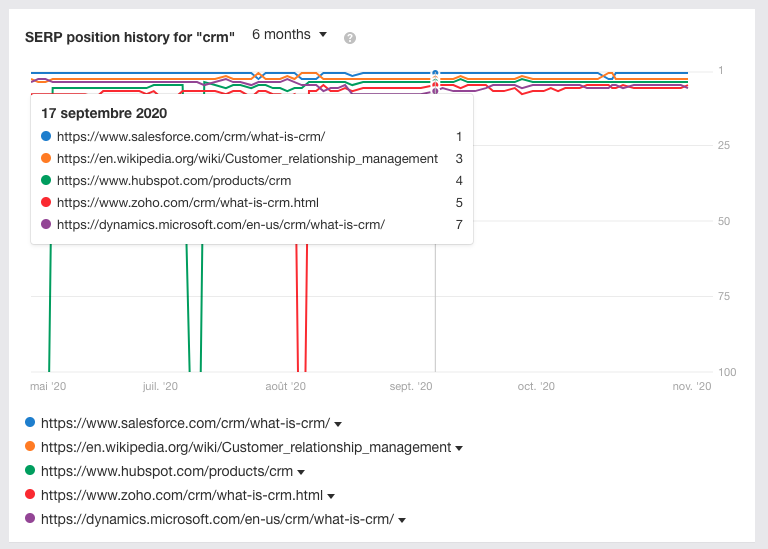The image size is (768, 549).
Task: Click the red zoho legend color dot
Action: tap(30, 494)
